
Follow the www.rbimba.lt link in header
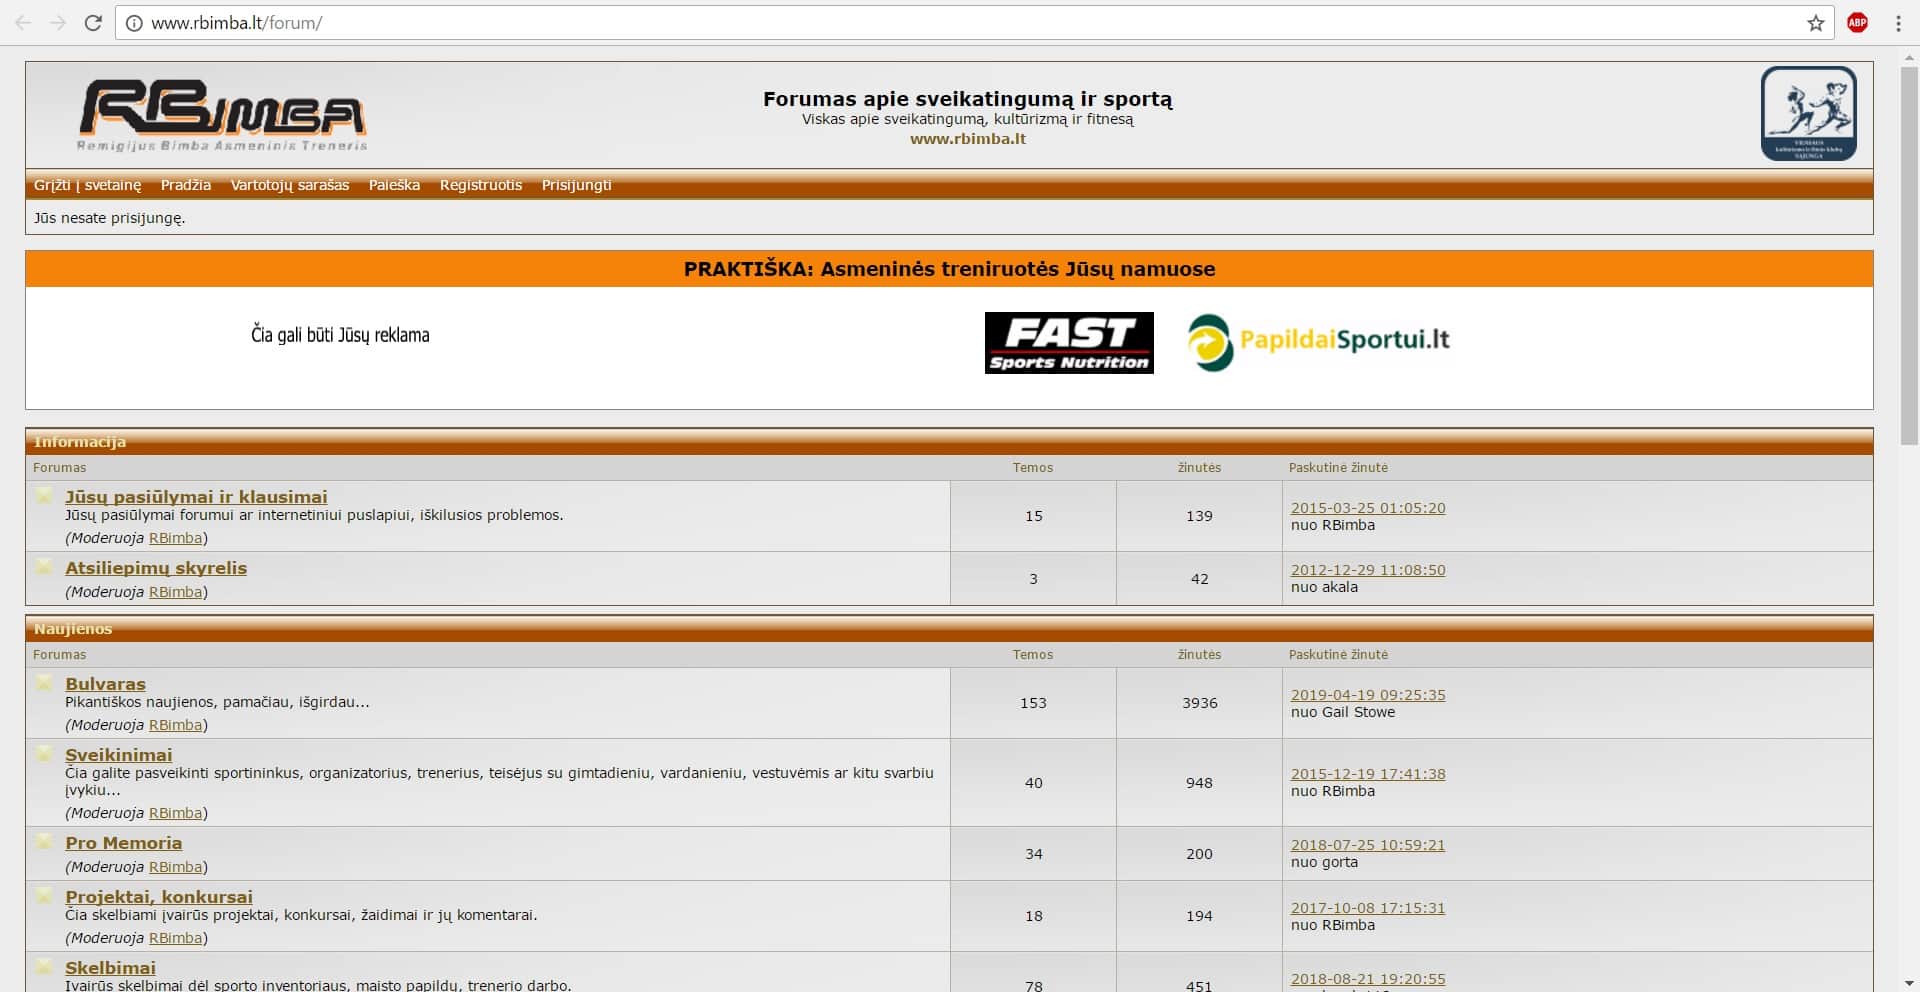(x=968, y=139)
